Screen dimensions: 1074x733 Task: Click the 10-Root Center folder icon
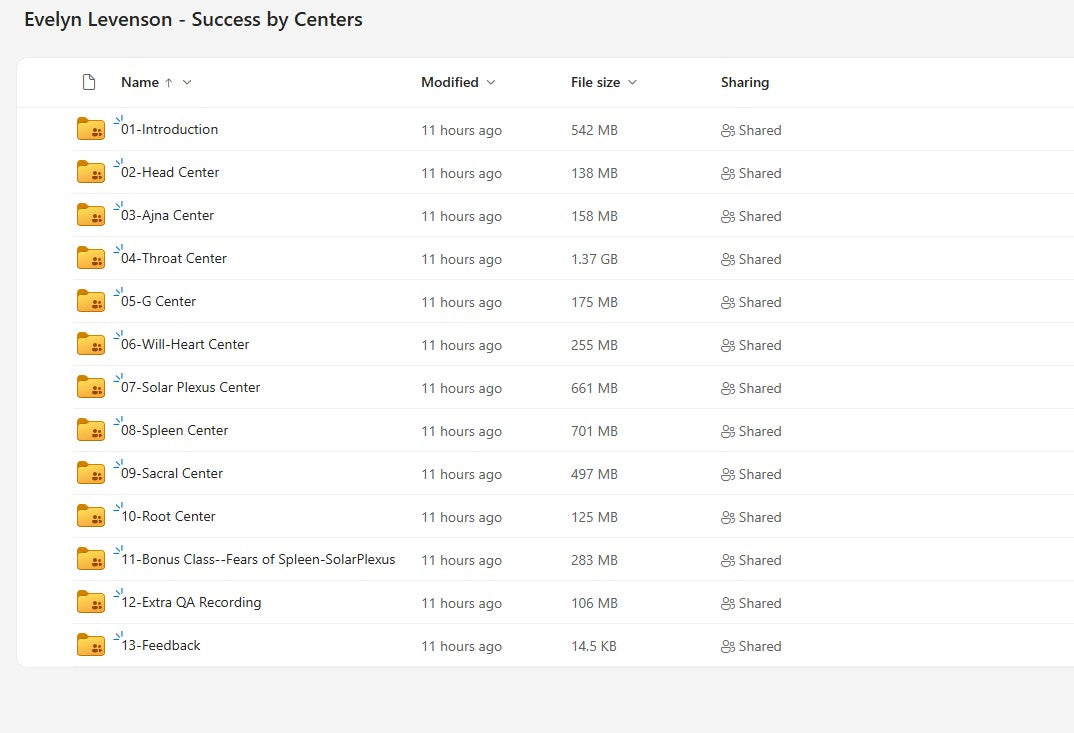[x=90, y=516]
